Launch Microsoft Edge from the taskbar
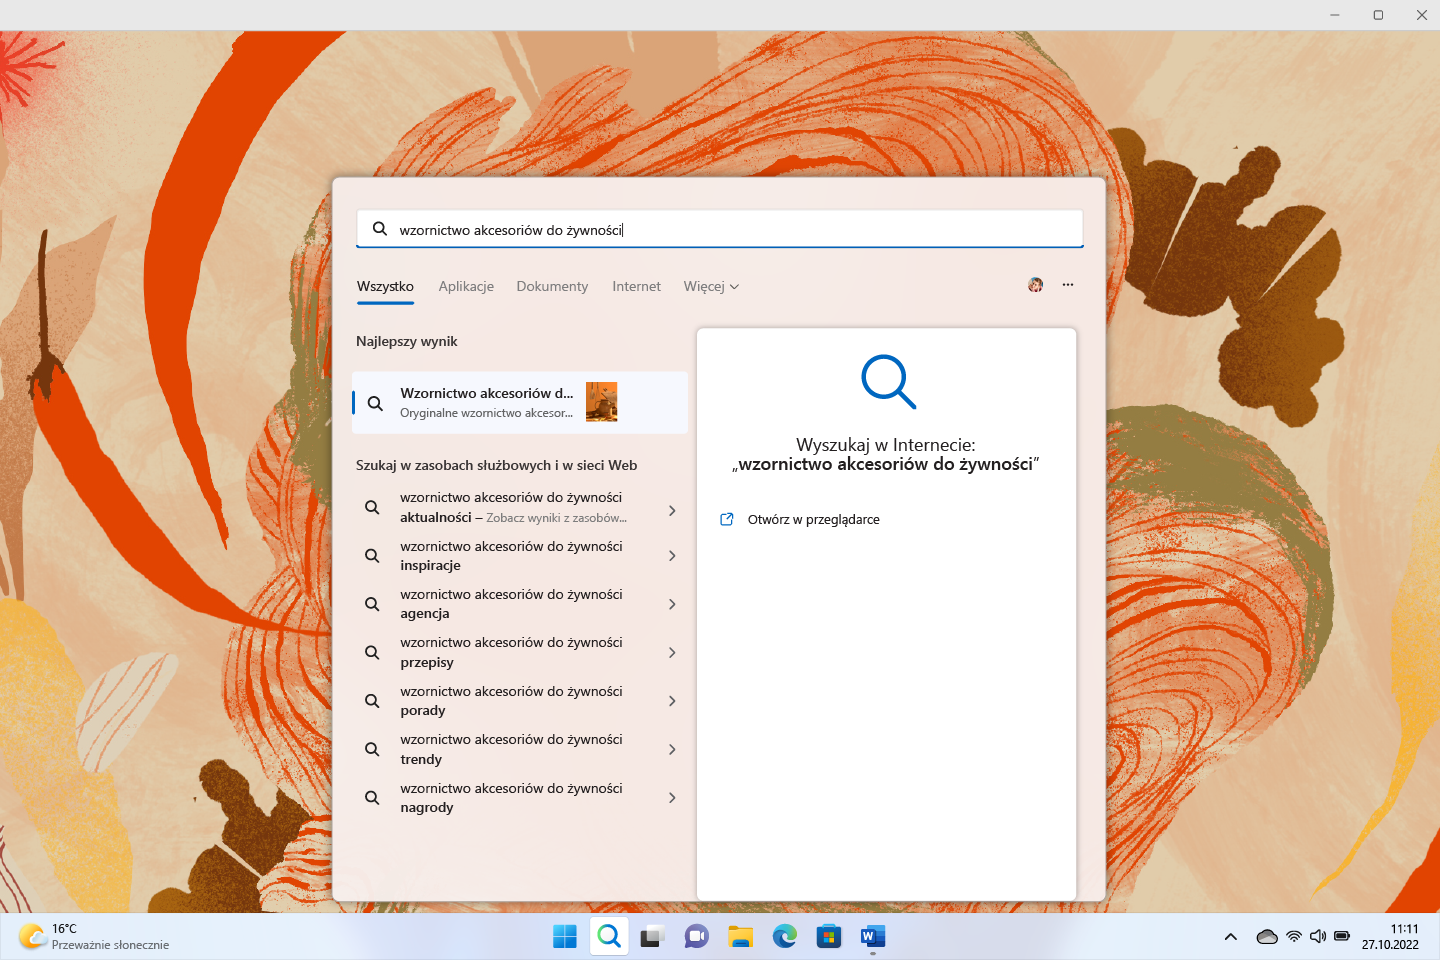 [785, 937]
